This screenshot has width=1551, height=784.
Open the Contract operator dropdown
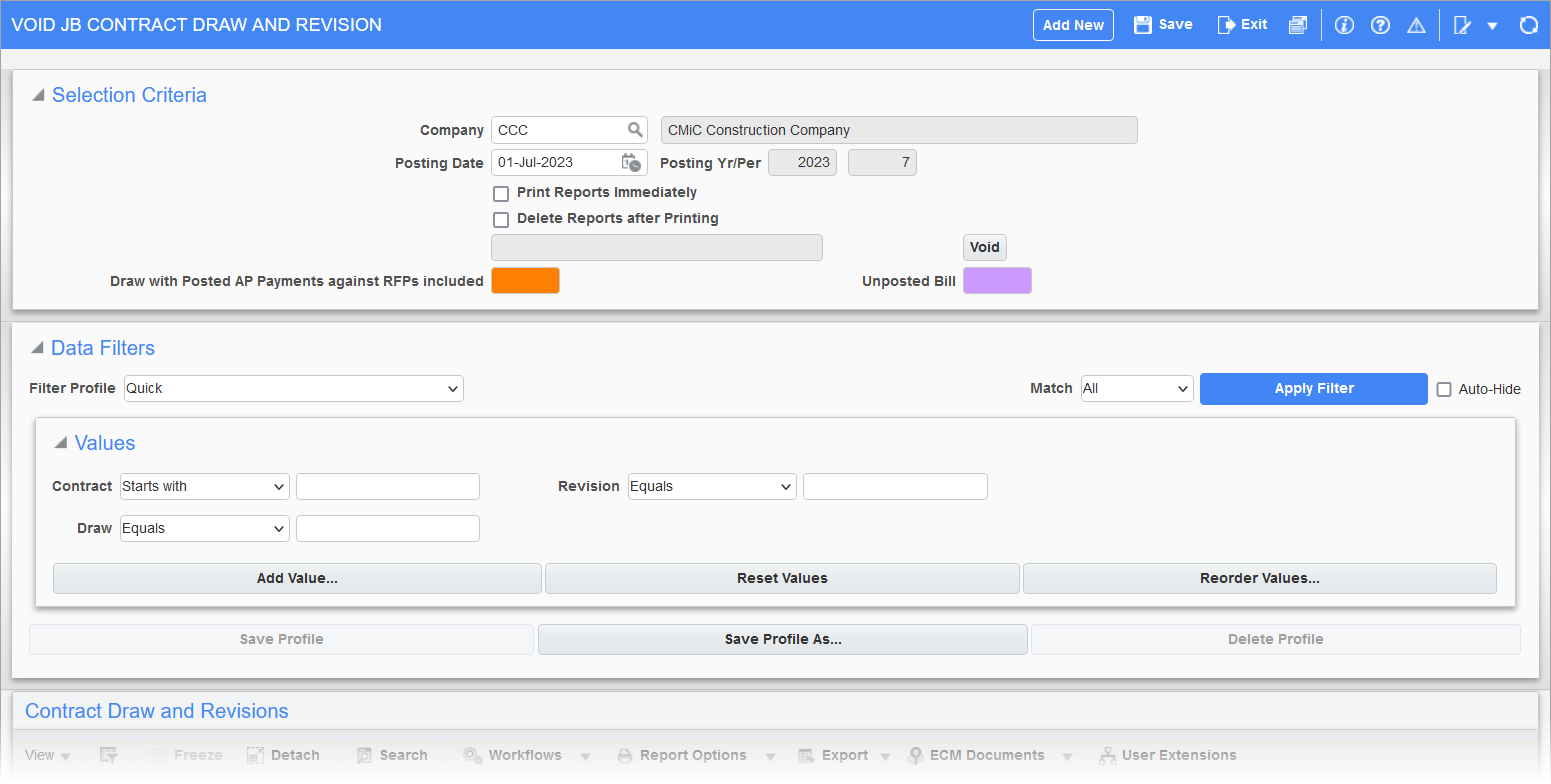coord(205,486)
